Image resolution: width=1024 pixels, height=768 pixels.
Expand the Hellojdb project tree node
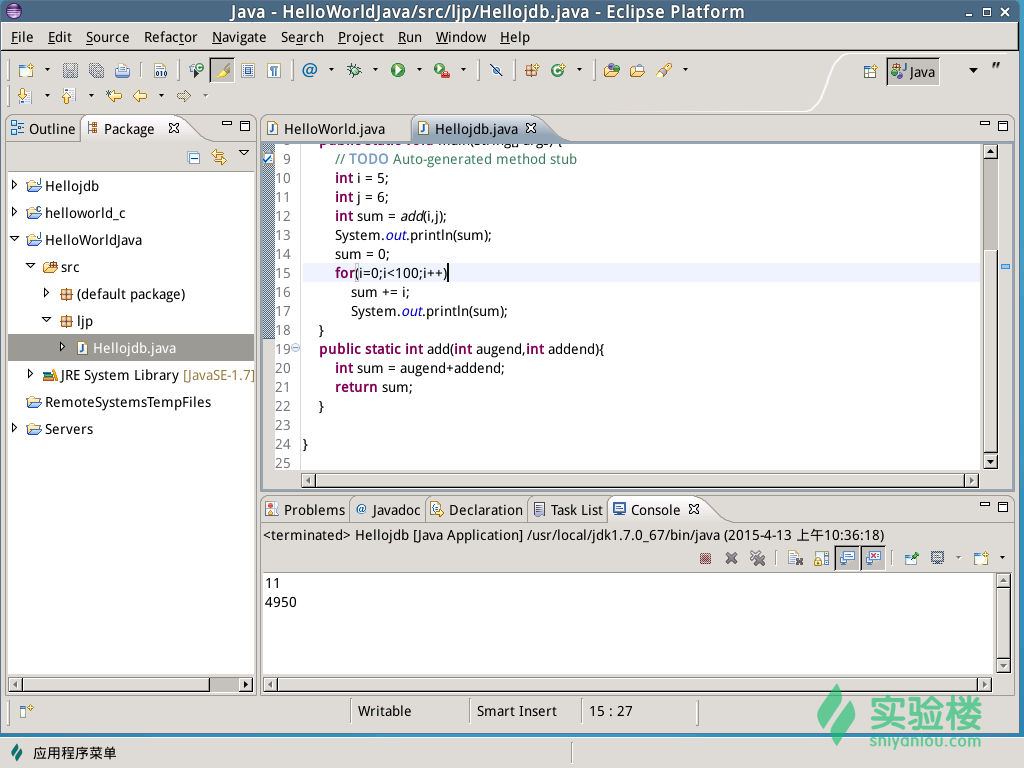[x=14, y=185]
